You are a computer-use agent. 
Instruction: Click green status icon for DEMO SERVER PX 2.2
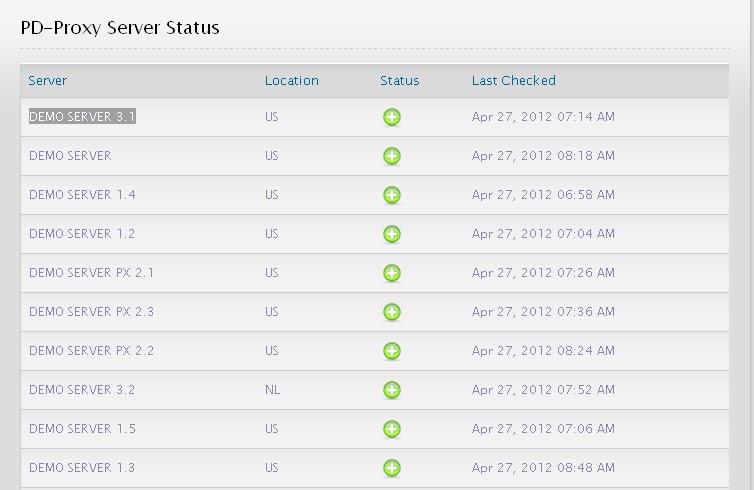tap(392, 351)
